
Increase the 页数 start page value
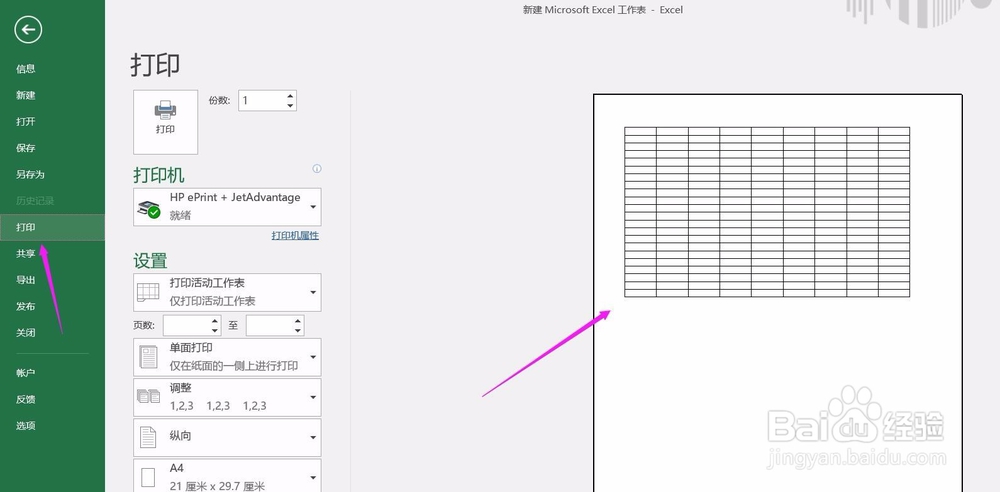click(x=215, y=321)
